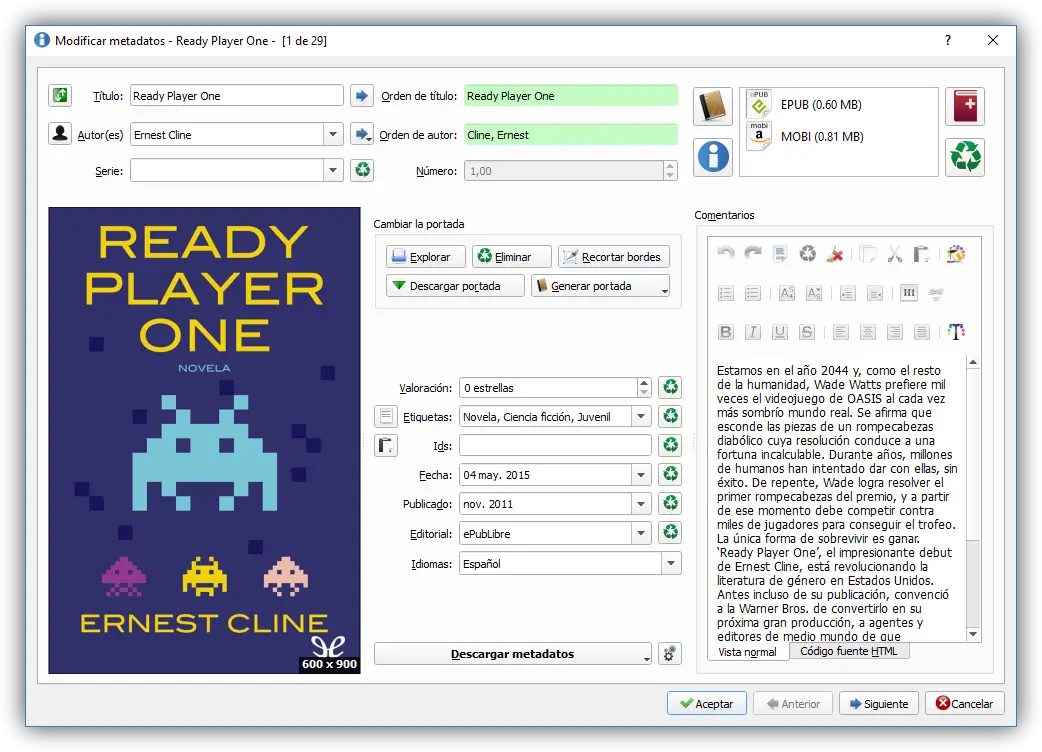This screenshot has height=752, width=1042.
Task: Open Generar portada options arrow
Action: pyautogui.click(x=664, y=289)
